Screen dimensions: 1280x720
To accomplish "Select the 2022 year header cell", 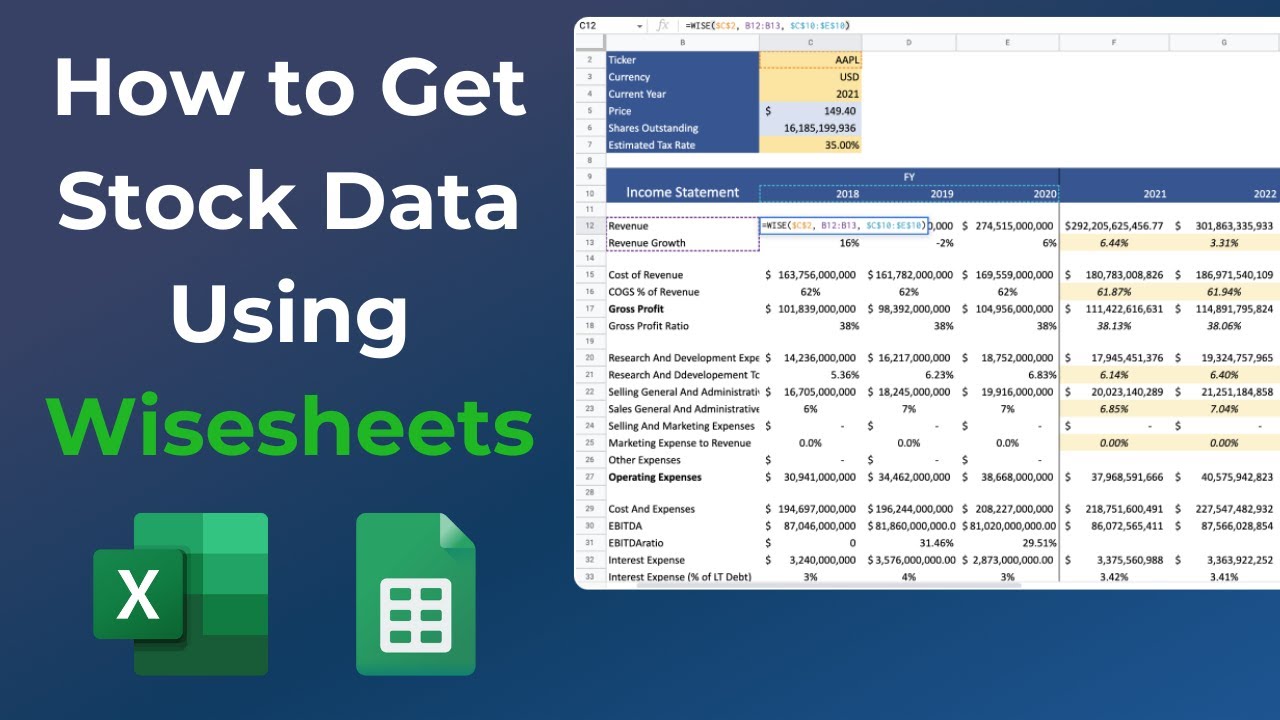I will pyautogui.click(x=1224, y=194).
